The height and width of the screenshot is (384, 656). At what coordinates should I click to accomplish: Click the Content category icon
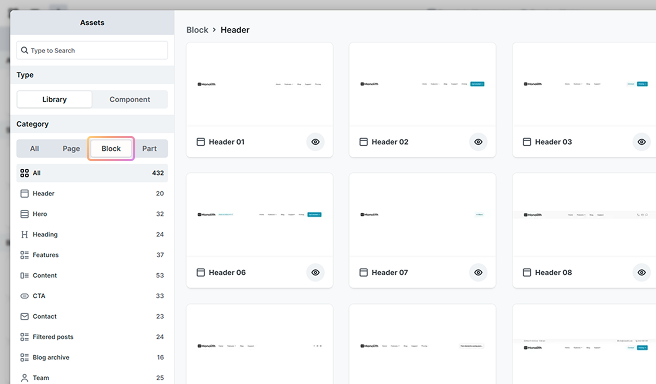coord(25,275)
